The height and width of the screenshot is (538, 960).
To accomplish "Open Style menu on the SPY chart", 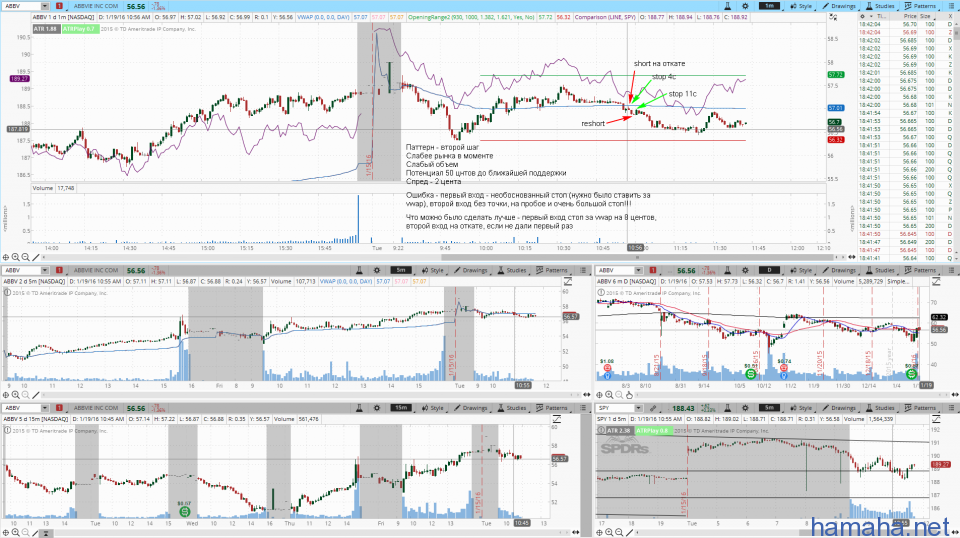I will point(801,408).
